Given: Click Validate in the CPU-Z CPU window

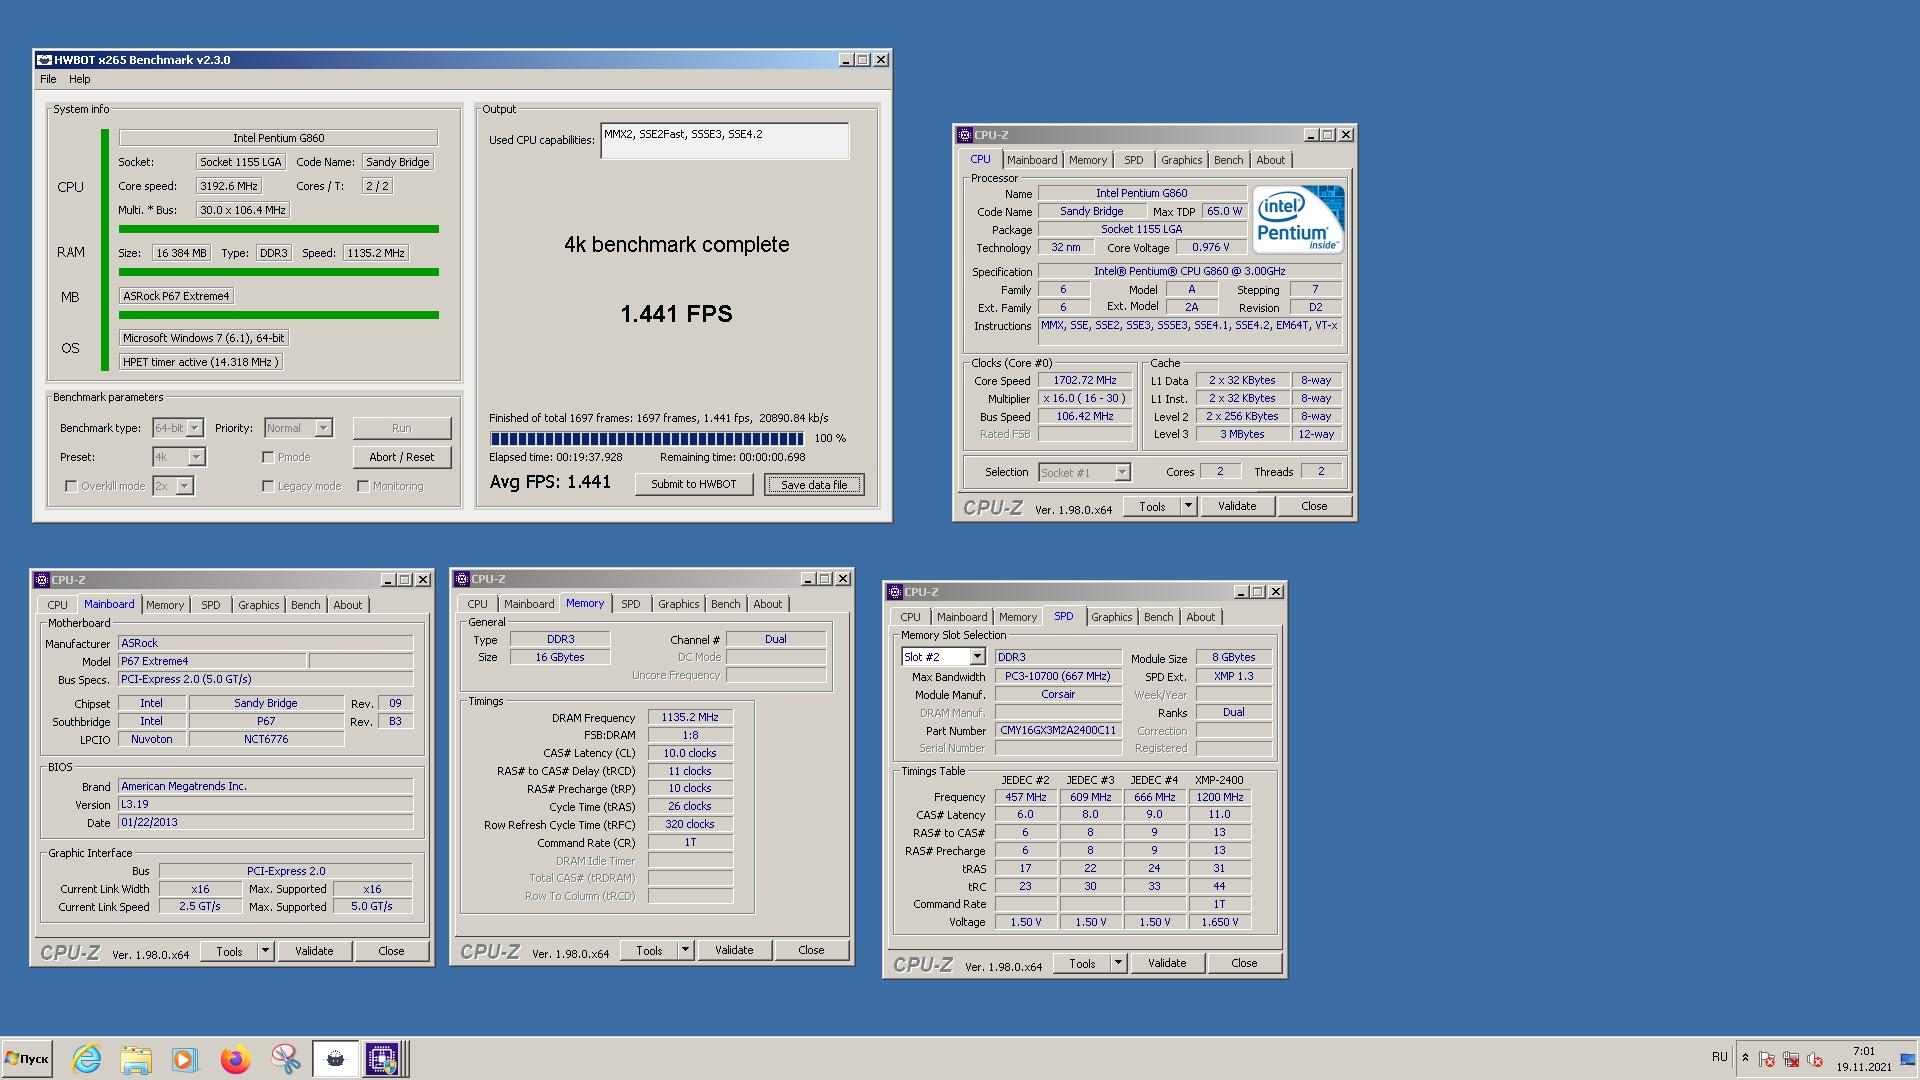Looking at the screenshot, I should point(1237,506).
